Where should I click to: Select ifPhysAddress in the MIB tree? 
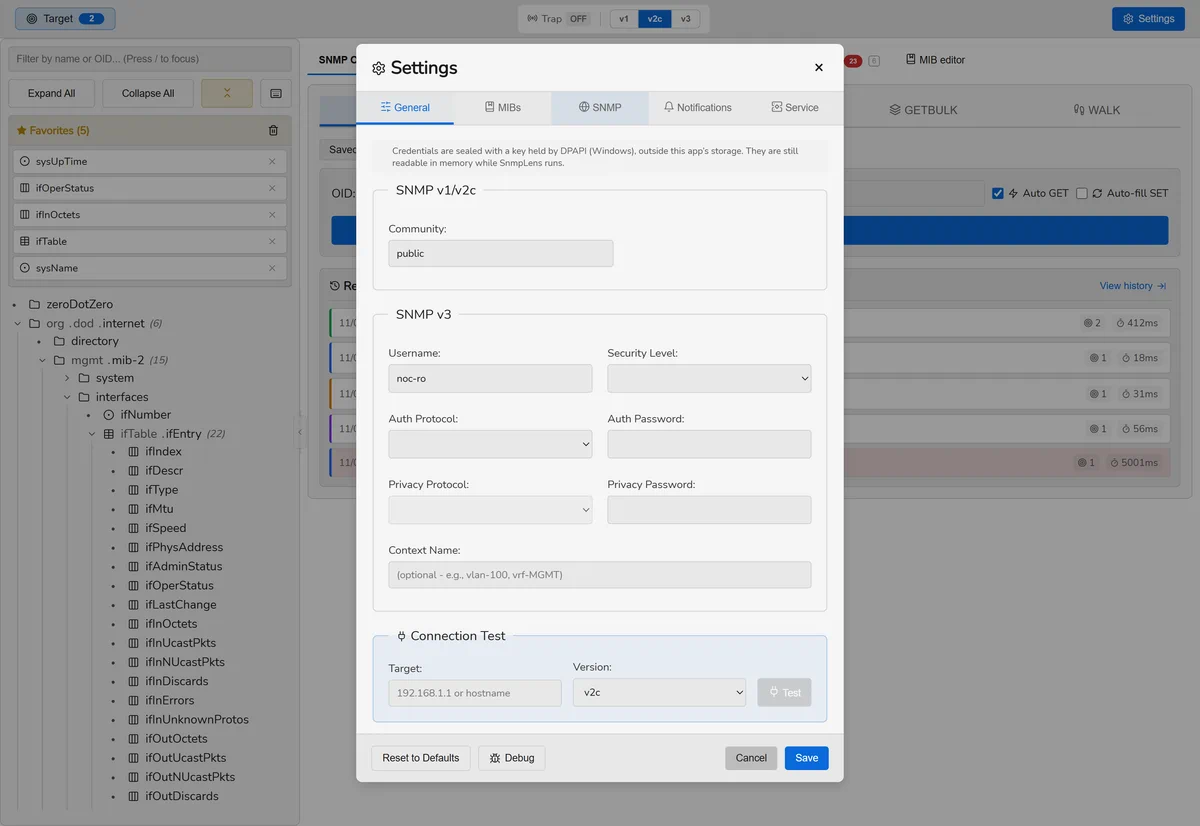(x=184, y=547)
